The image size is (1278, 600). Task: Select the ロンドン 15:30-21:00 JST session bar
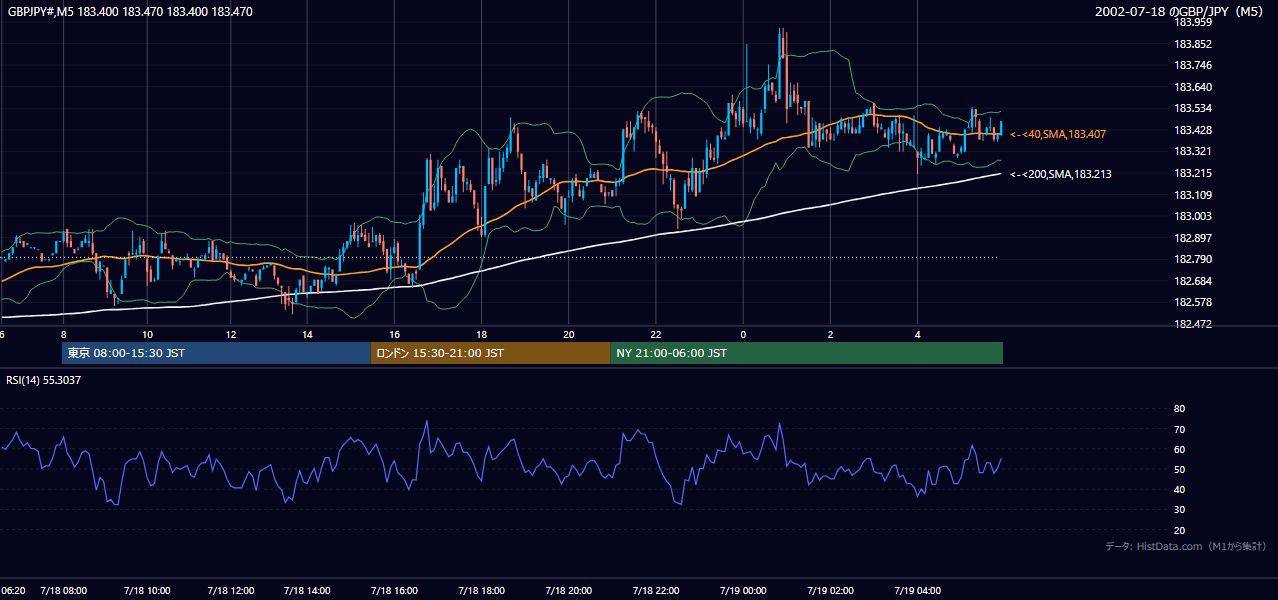491,353
